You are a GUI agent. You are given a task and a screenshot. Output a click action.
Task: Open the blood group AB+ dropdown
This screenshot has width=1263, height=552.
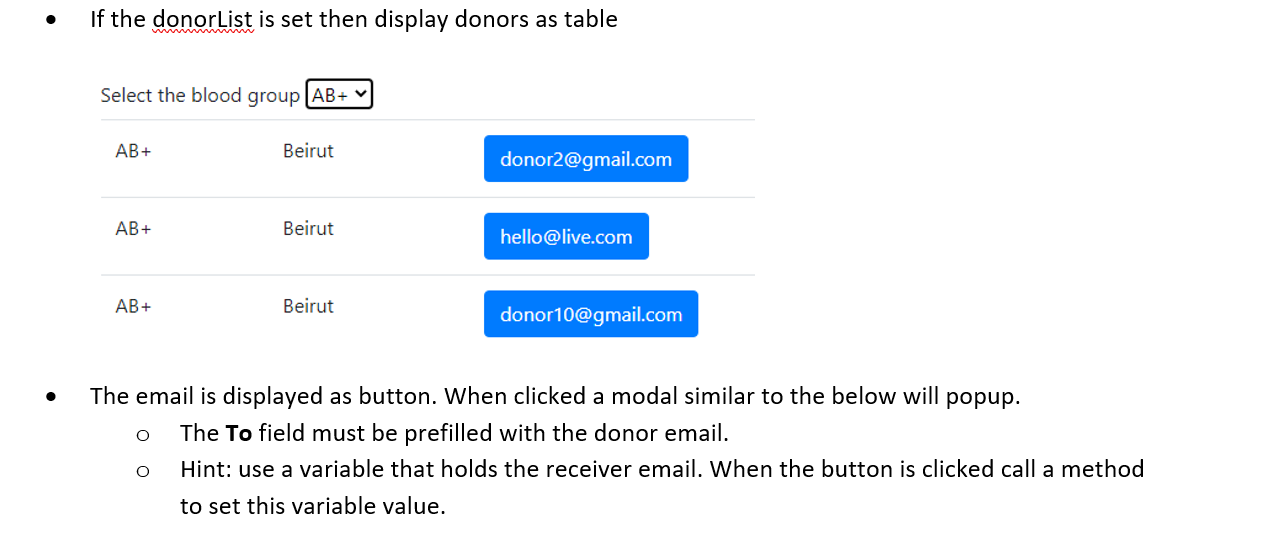pyautogui.click(x=339, y=95)
